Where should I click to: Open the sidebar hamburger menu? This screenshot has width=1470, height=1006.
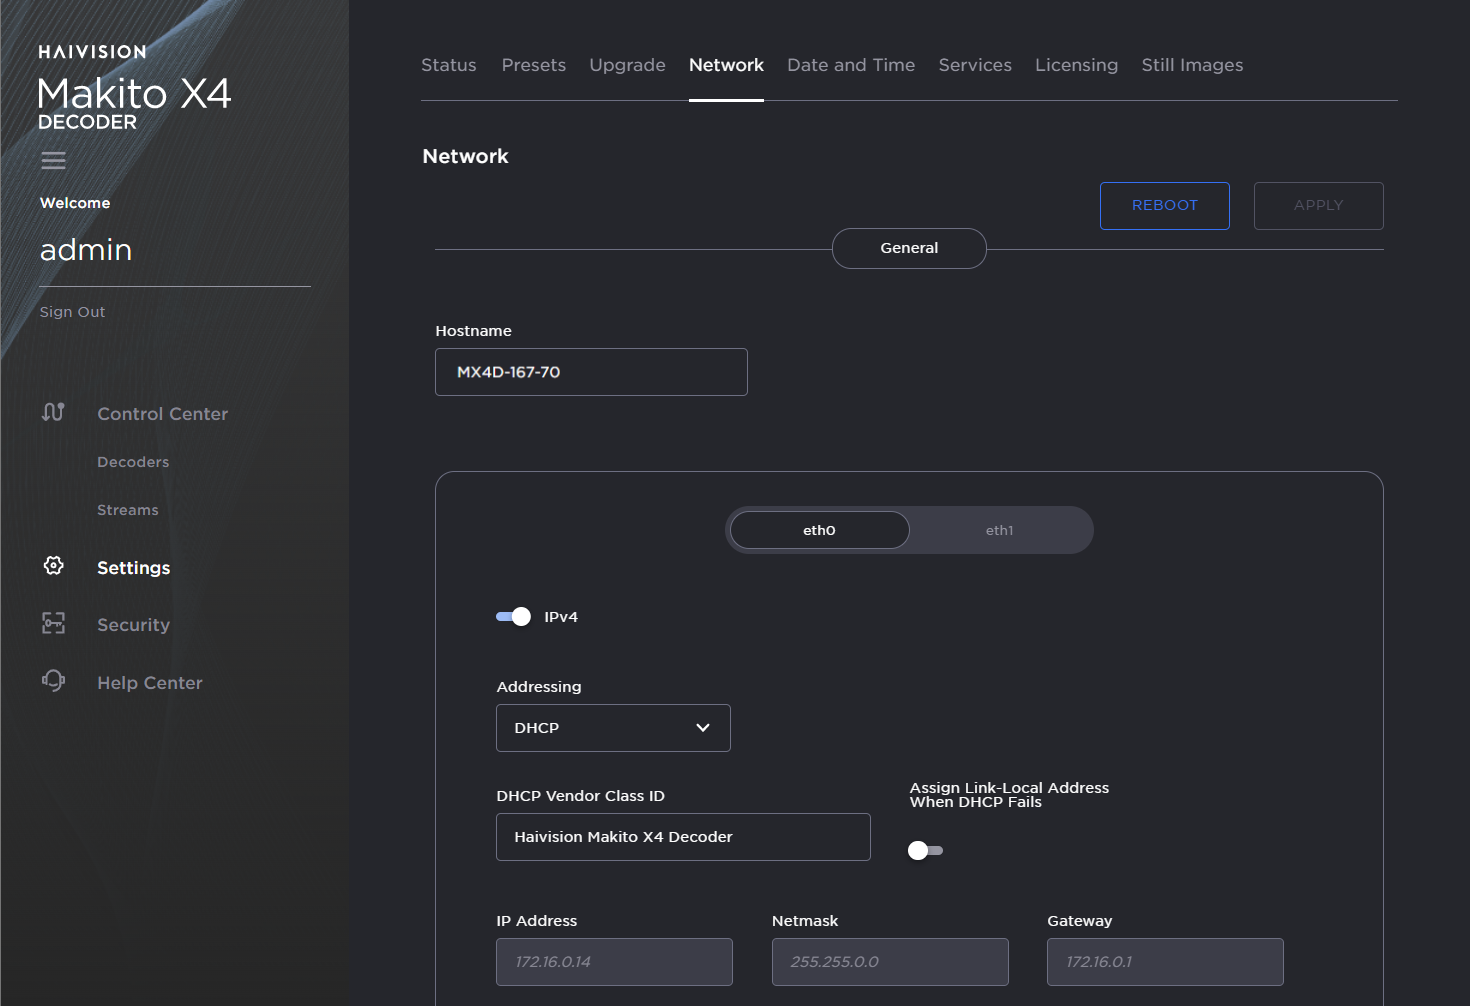tap(53, 160)
